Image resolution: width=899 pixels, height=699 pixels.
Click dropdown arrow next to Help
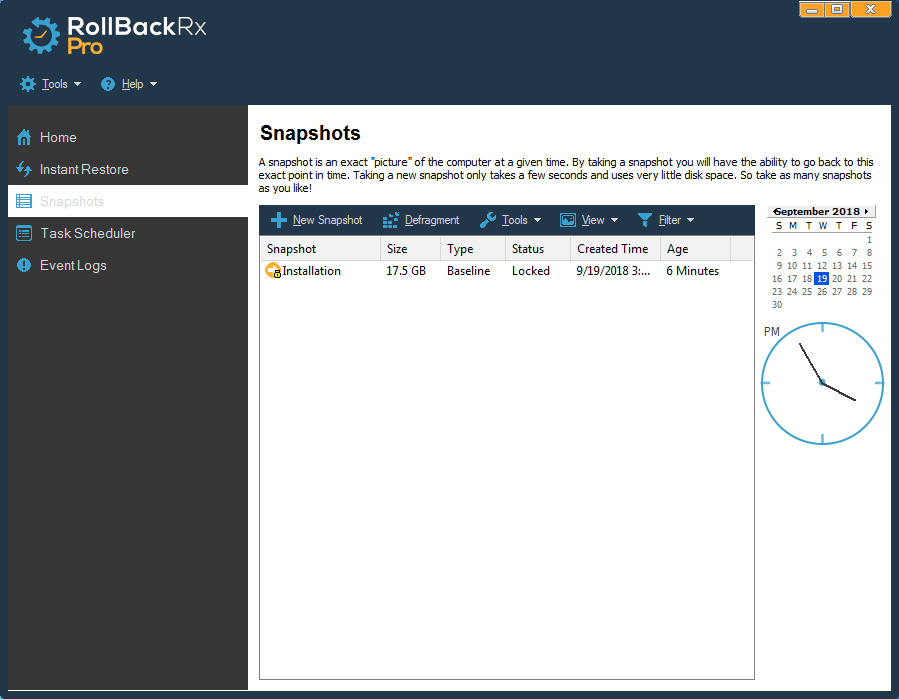click(153, 84)
